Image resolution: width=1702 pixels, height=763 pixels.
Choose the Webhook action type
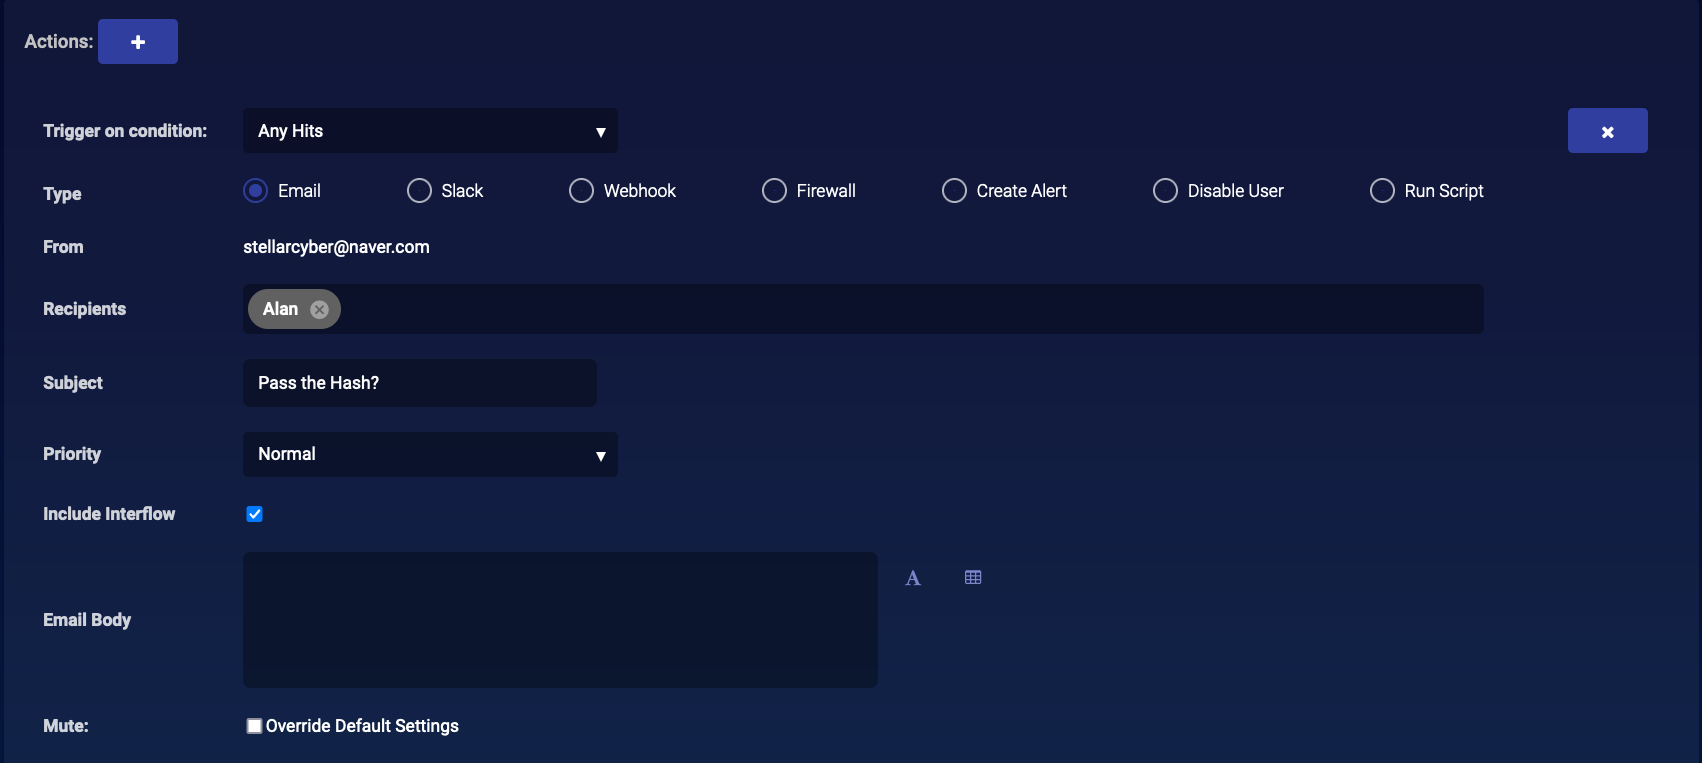[582, 191]
